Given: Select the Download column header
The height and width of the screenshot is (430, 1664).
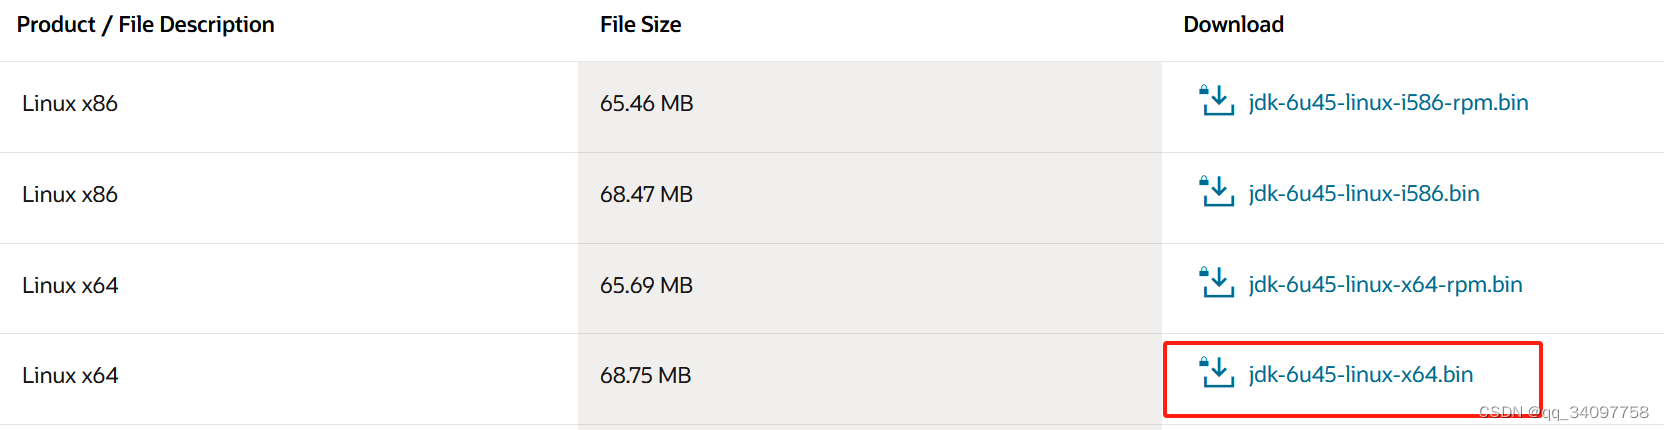Looking at the screenshot, I should 1234,25.
